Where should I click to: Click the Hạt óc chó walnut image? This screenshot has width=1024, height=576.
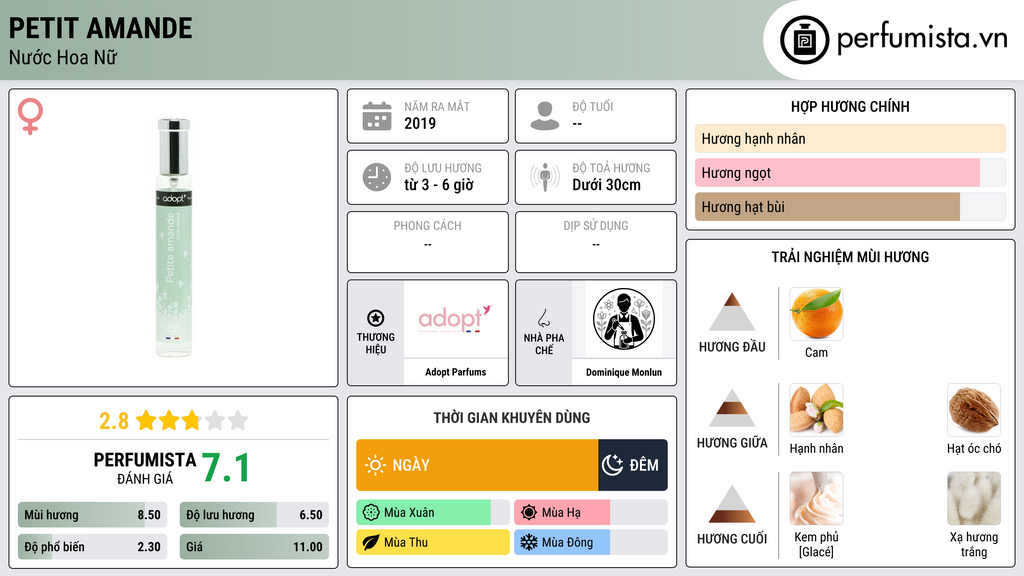[974, 409]
